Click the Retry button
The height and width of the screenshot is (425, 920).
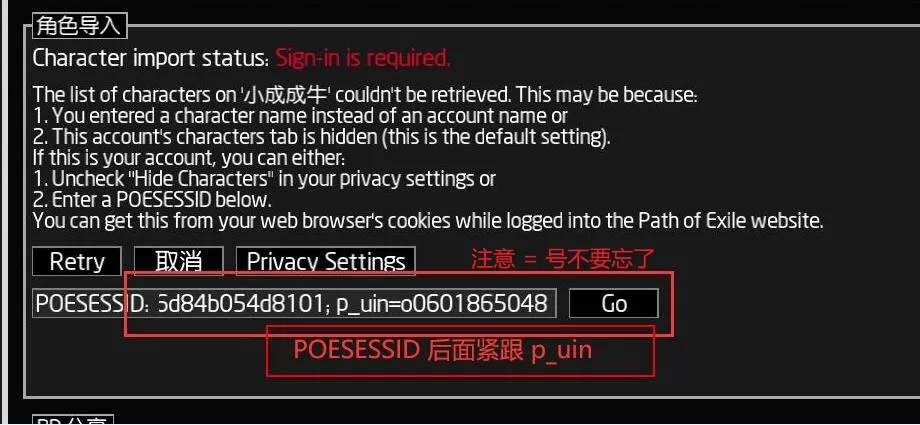pyautogui.click(x=77, y=261)
